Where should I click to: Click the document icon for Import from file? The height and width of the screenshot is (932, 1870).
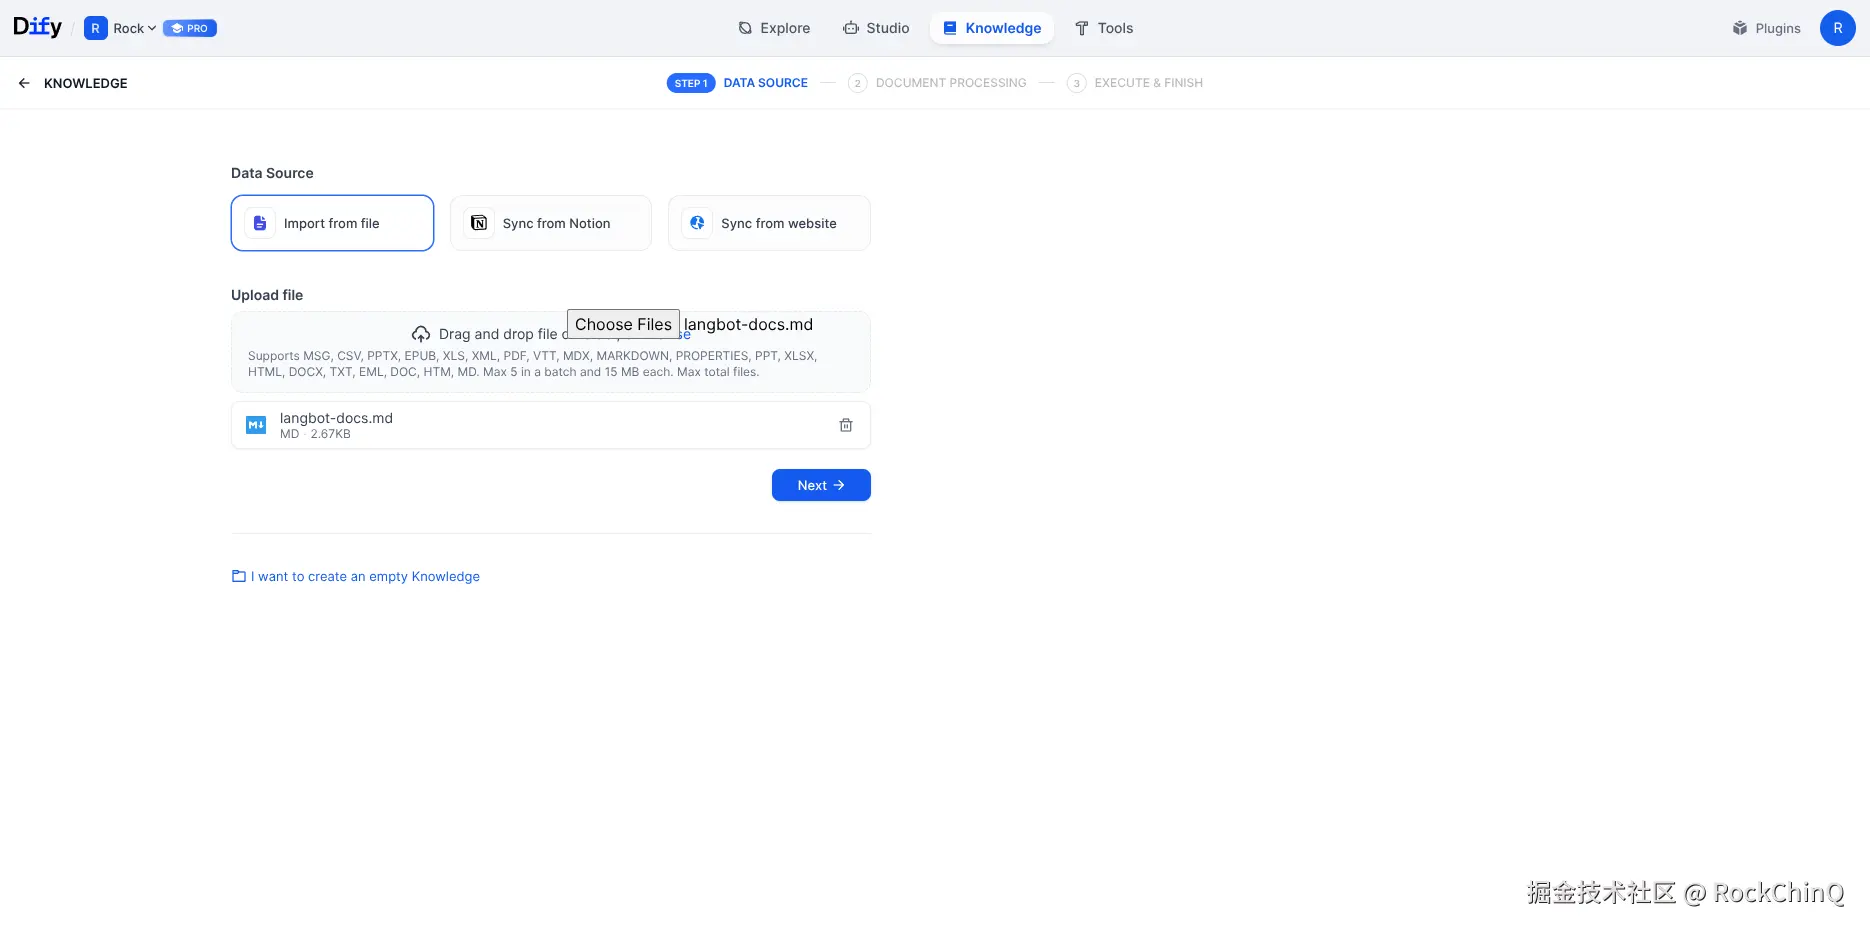(260, 223)
